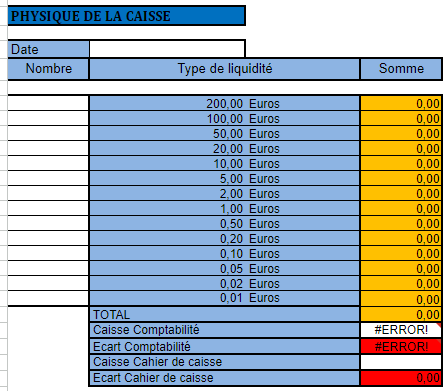This screenshot has width=447, height=391.
Task: Select the Nombre cell for 0,02 Euros
Action: [48, 283]
